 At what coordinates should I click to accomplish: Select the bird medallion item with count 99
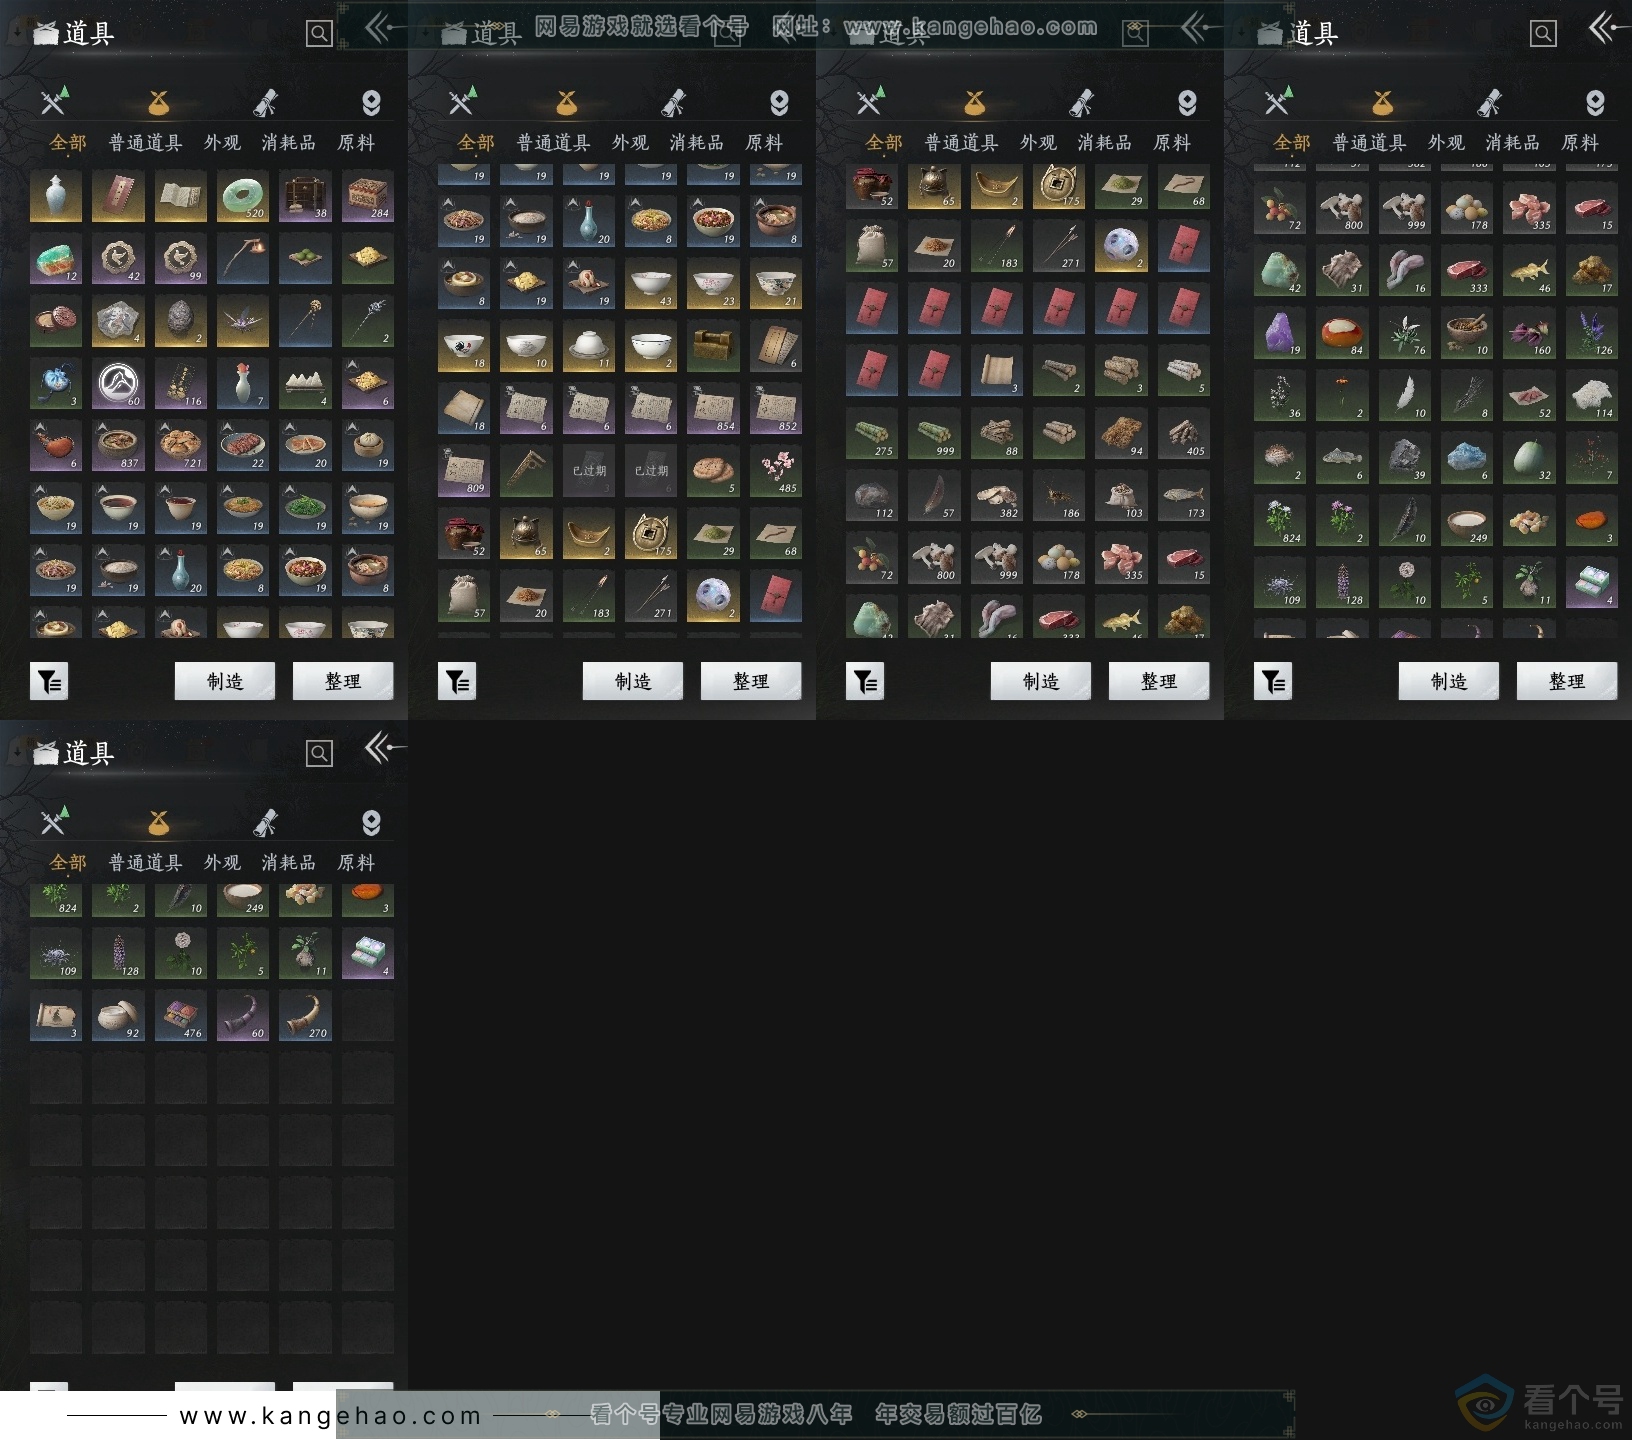(181, 258)
